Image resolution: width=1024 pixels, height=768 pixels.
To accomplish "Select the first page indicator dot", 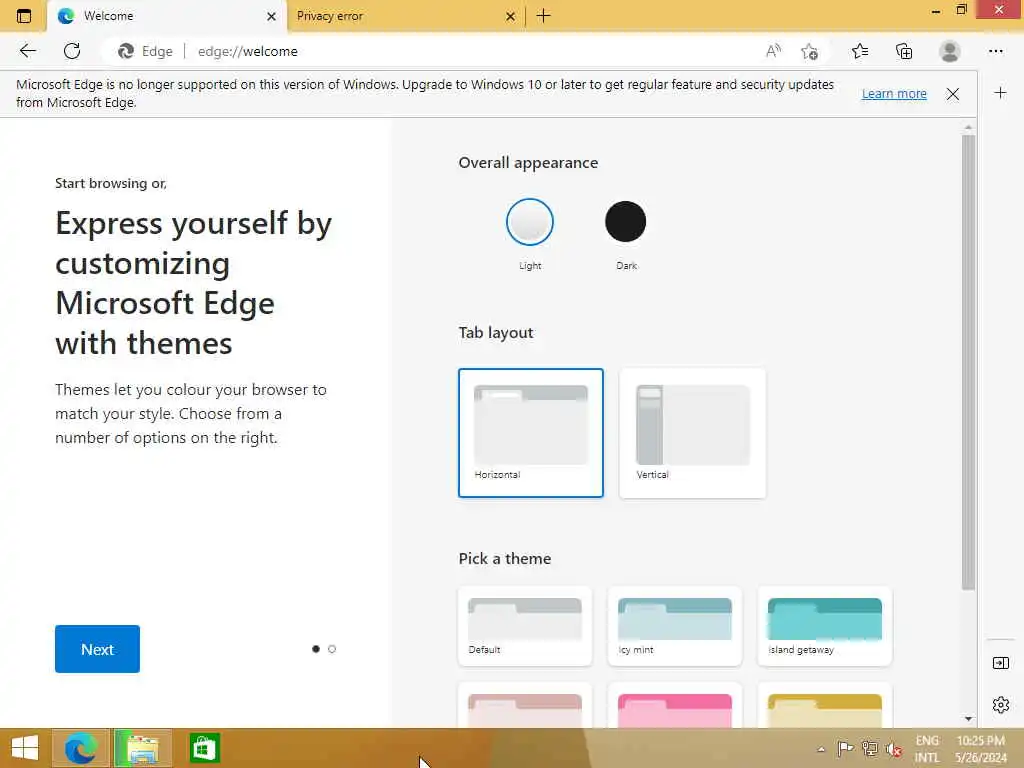I will (316, 649).
